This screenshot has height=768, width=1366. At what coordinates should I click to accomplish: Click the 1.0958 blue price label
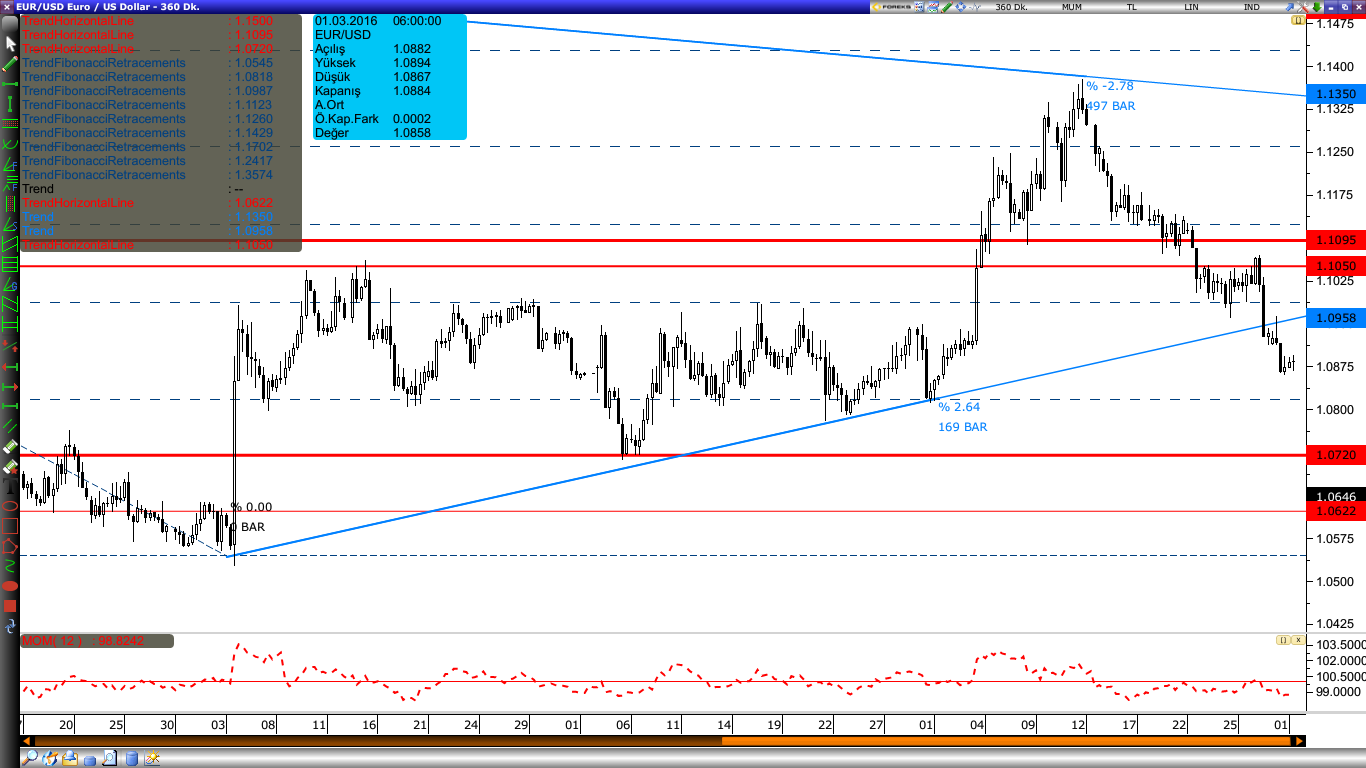[x=1336, y=318]
